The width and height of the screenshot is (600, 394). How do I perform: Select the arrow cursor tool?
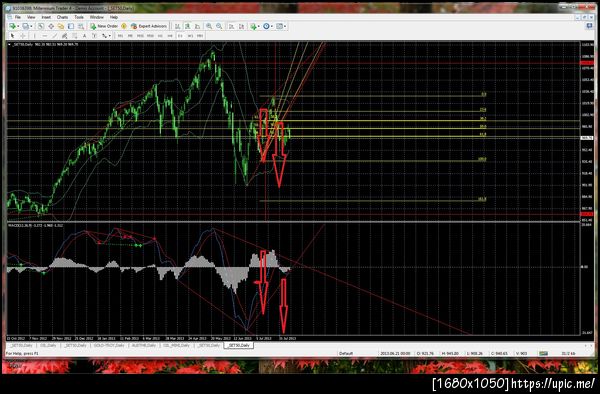[x=13, y=36]
